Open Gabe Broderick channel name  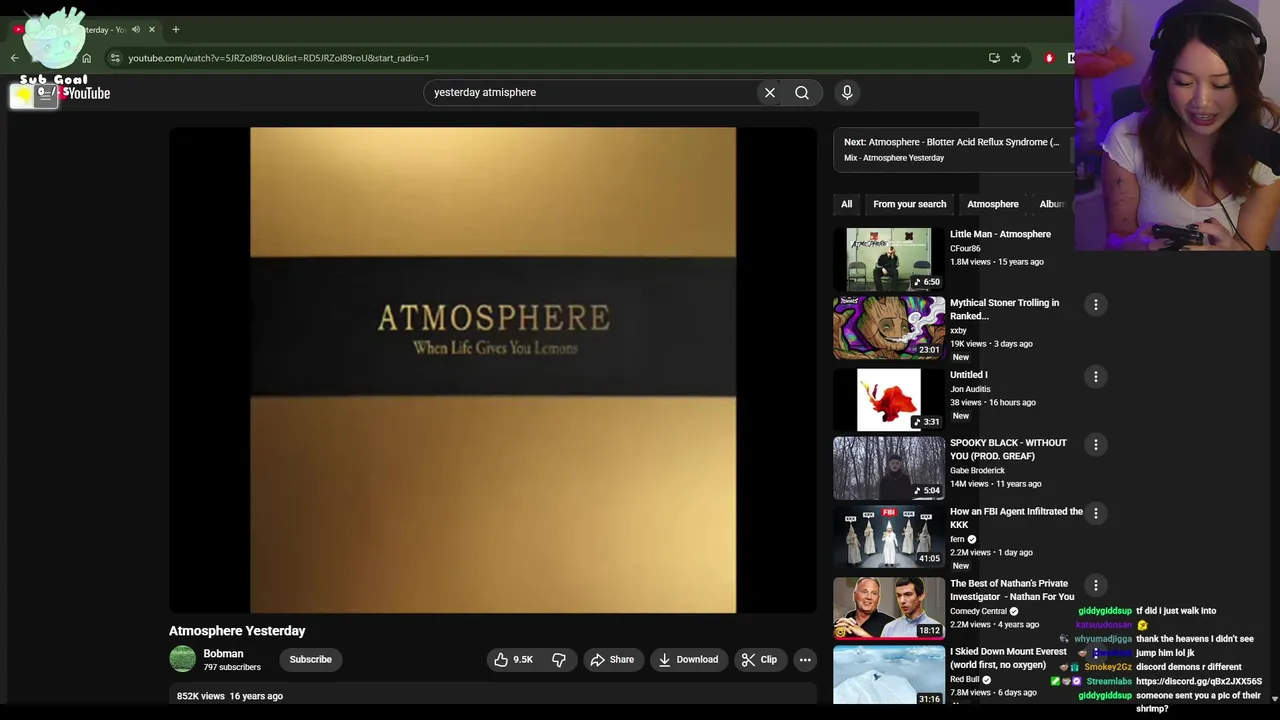[977, 470]
